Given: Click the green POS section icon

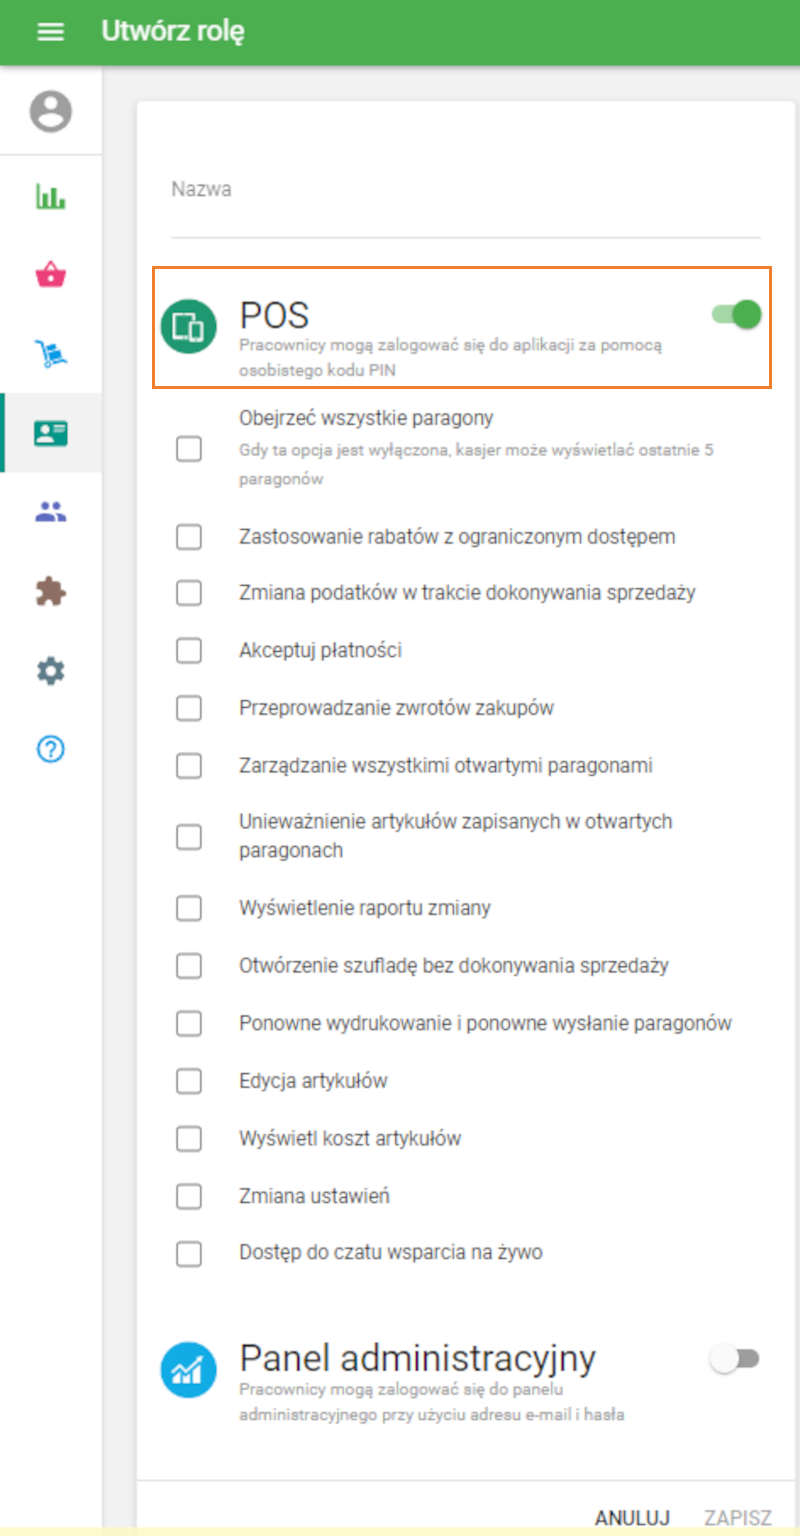Looking at the screenshot, I should 188,326.
